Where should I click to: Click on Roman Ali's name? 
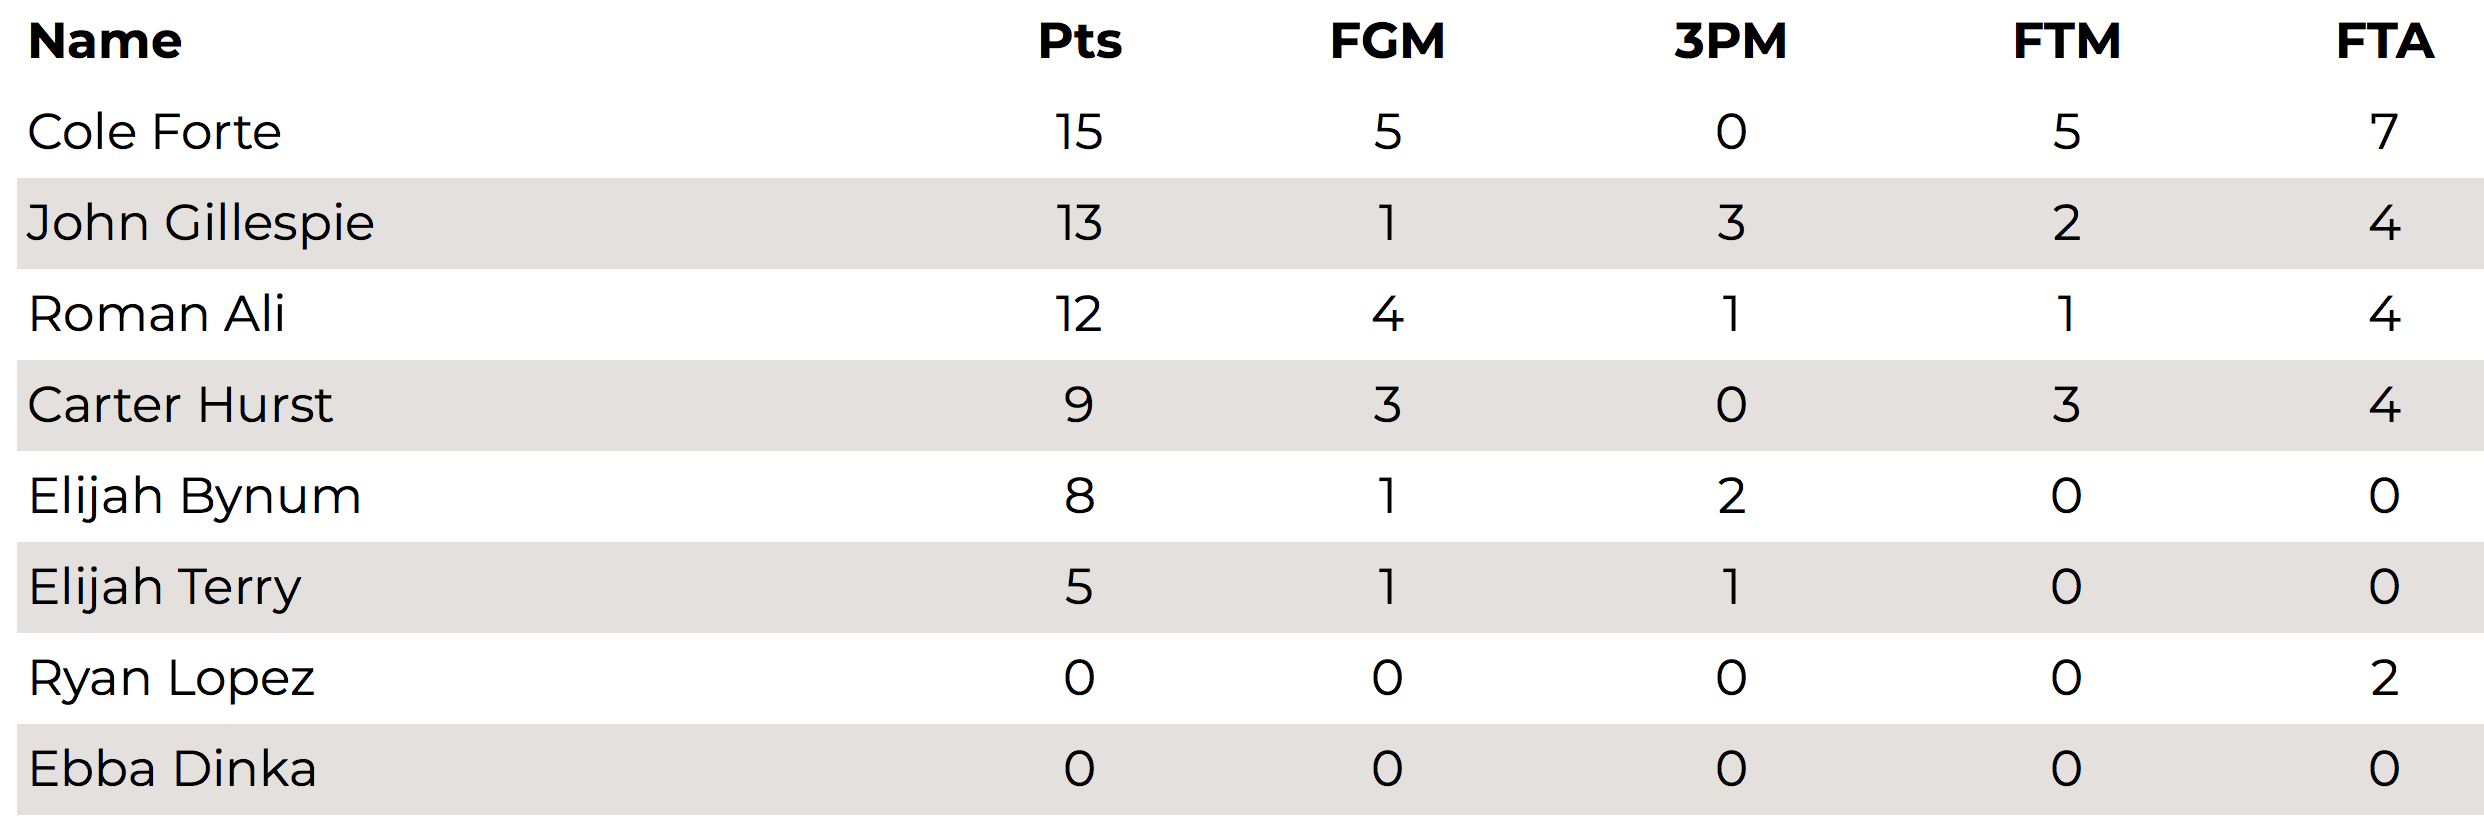(157, 314)
